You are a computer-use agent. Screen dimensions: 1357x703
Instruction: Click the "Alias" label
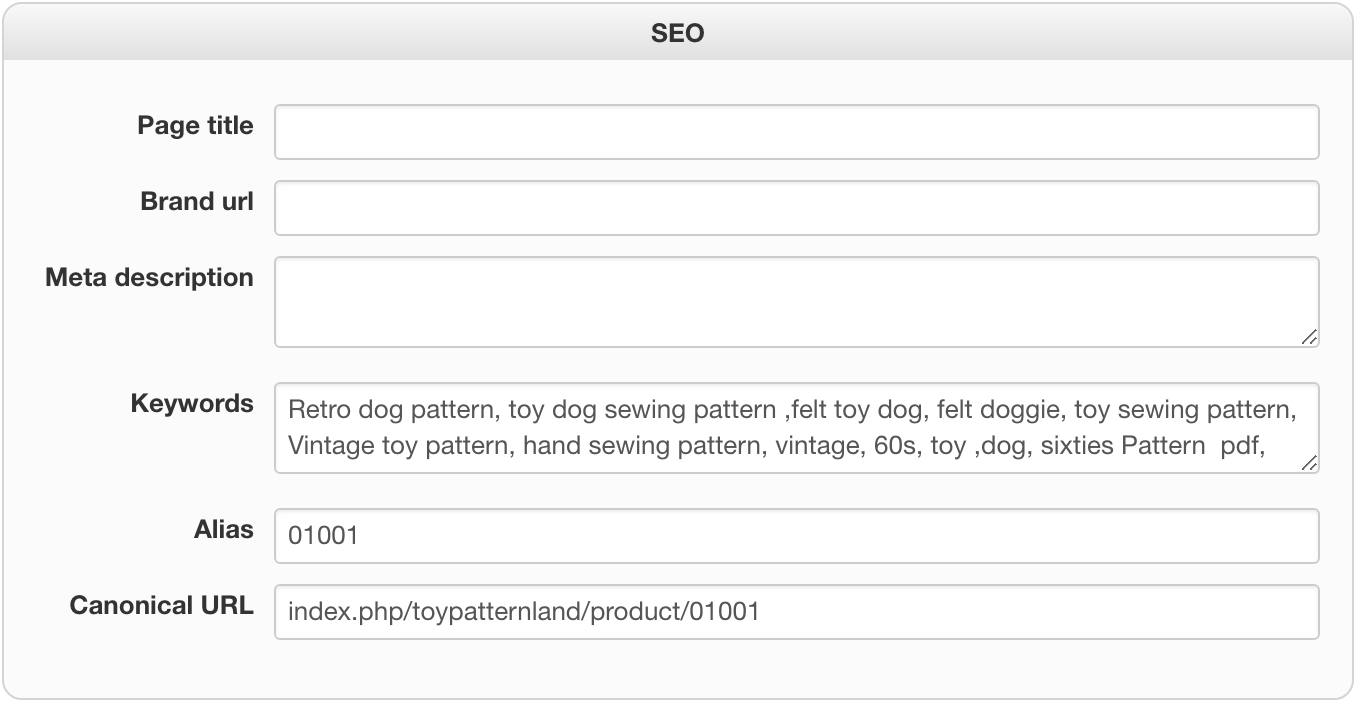point(223,530)
